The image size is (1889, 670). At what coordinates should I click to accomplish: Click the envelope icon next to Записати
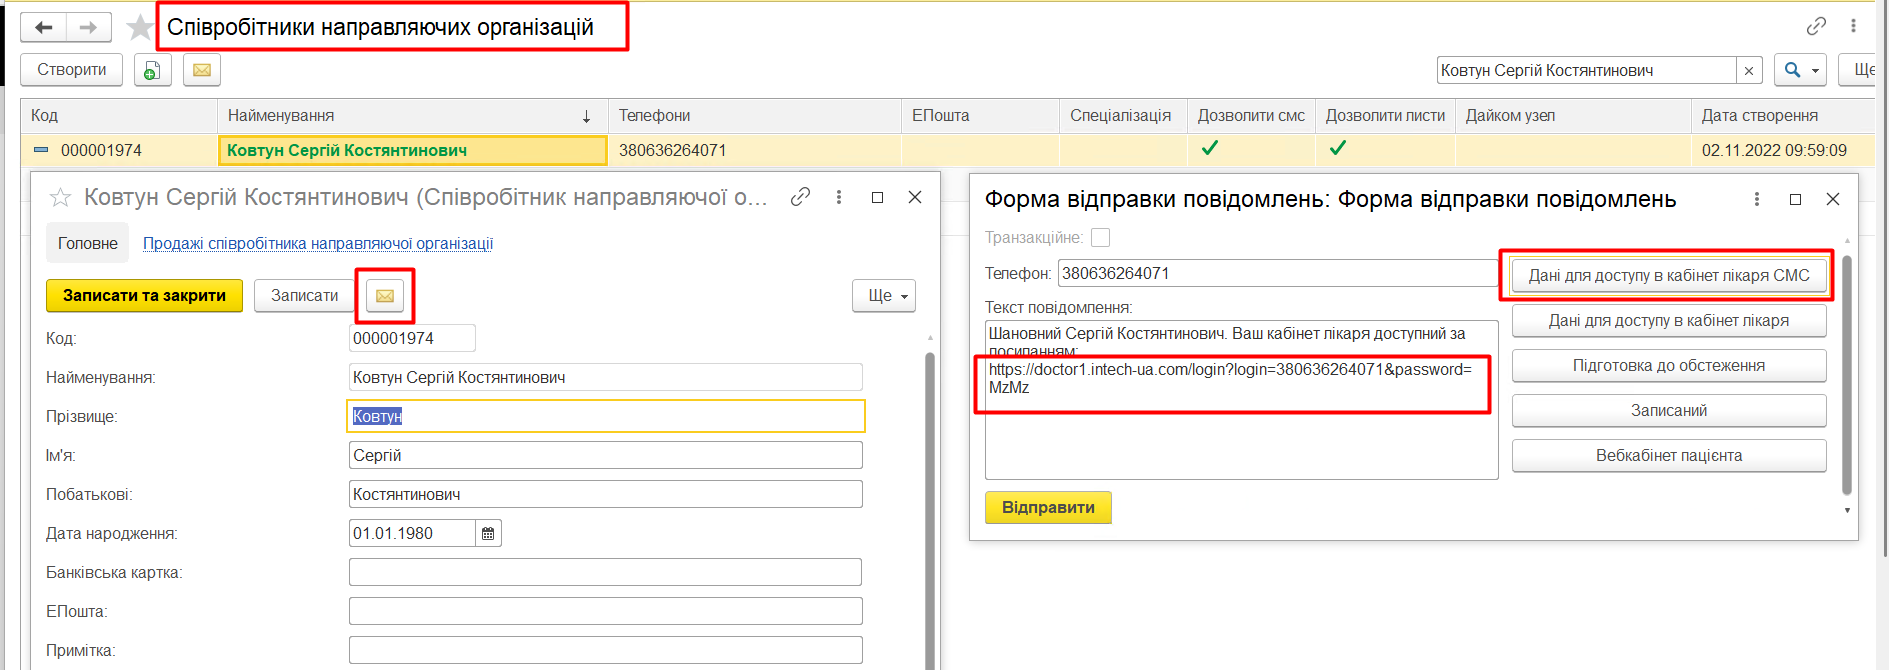(385, 296)
